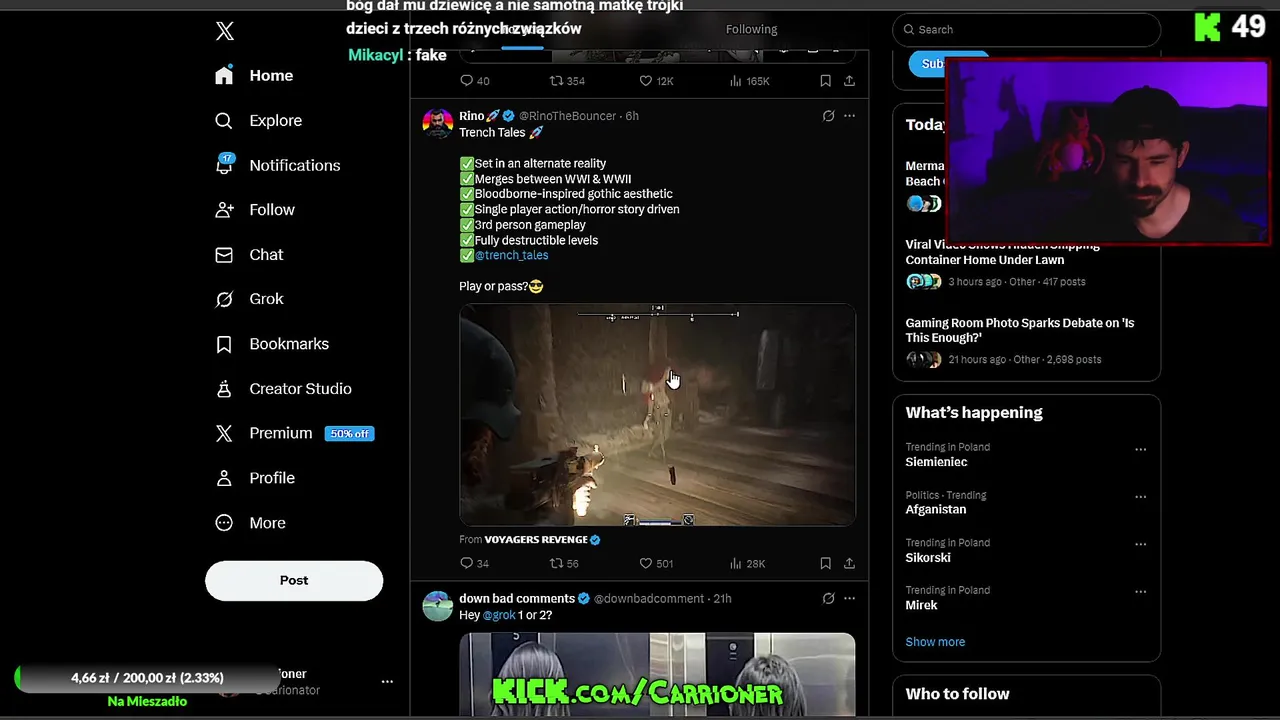
Task: Click the 50% off badge
Action: tap(349, 434)
